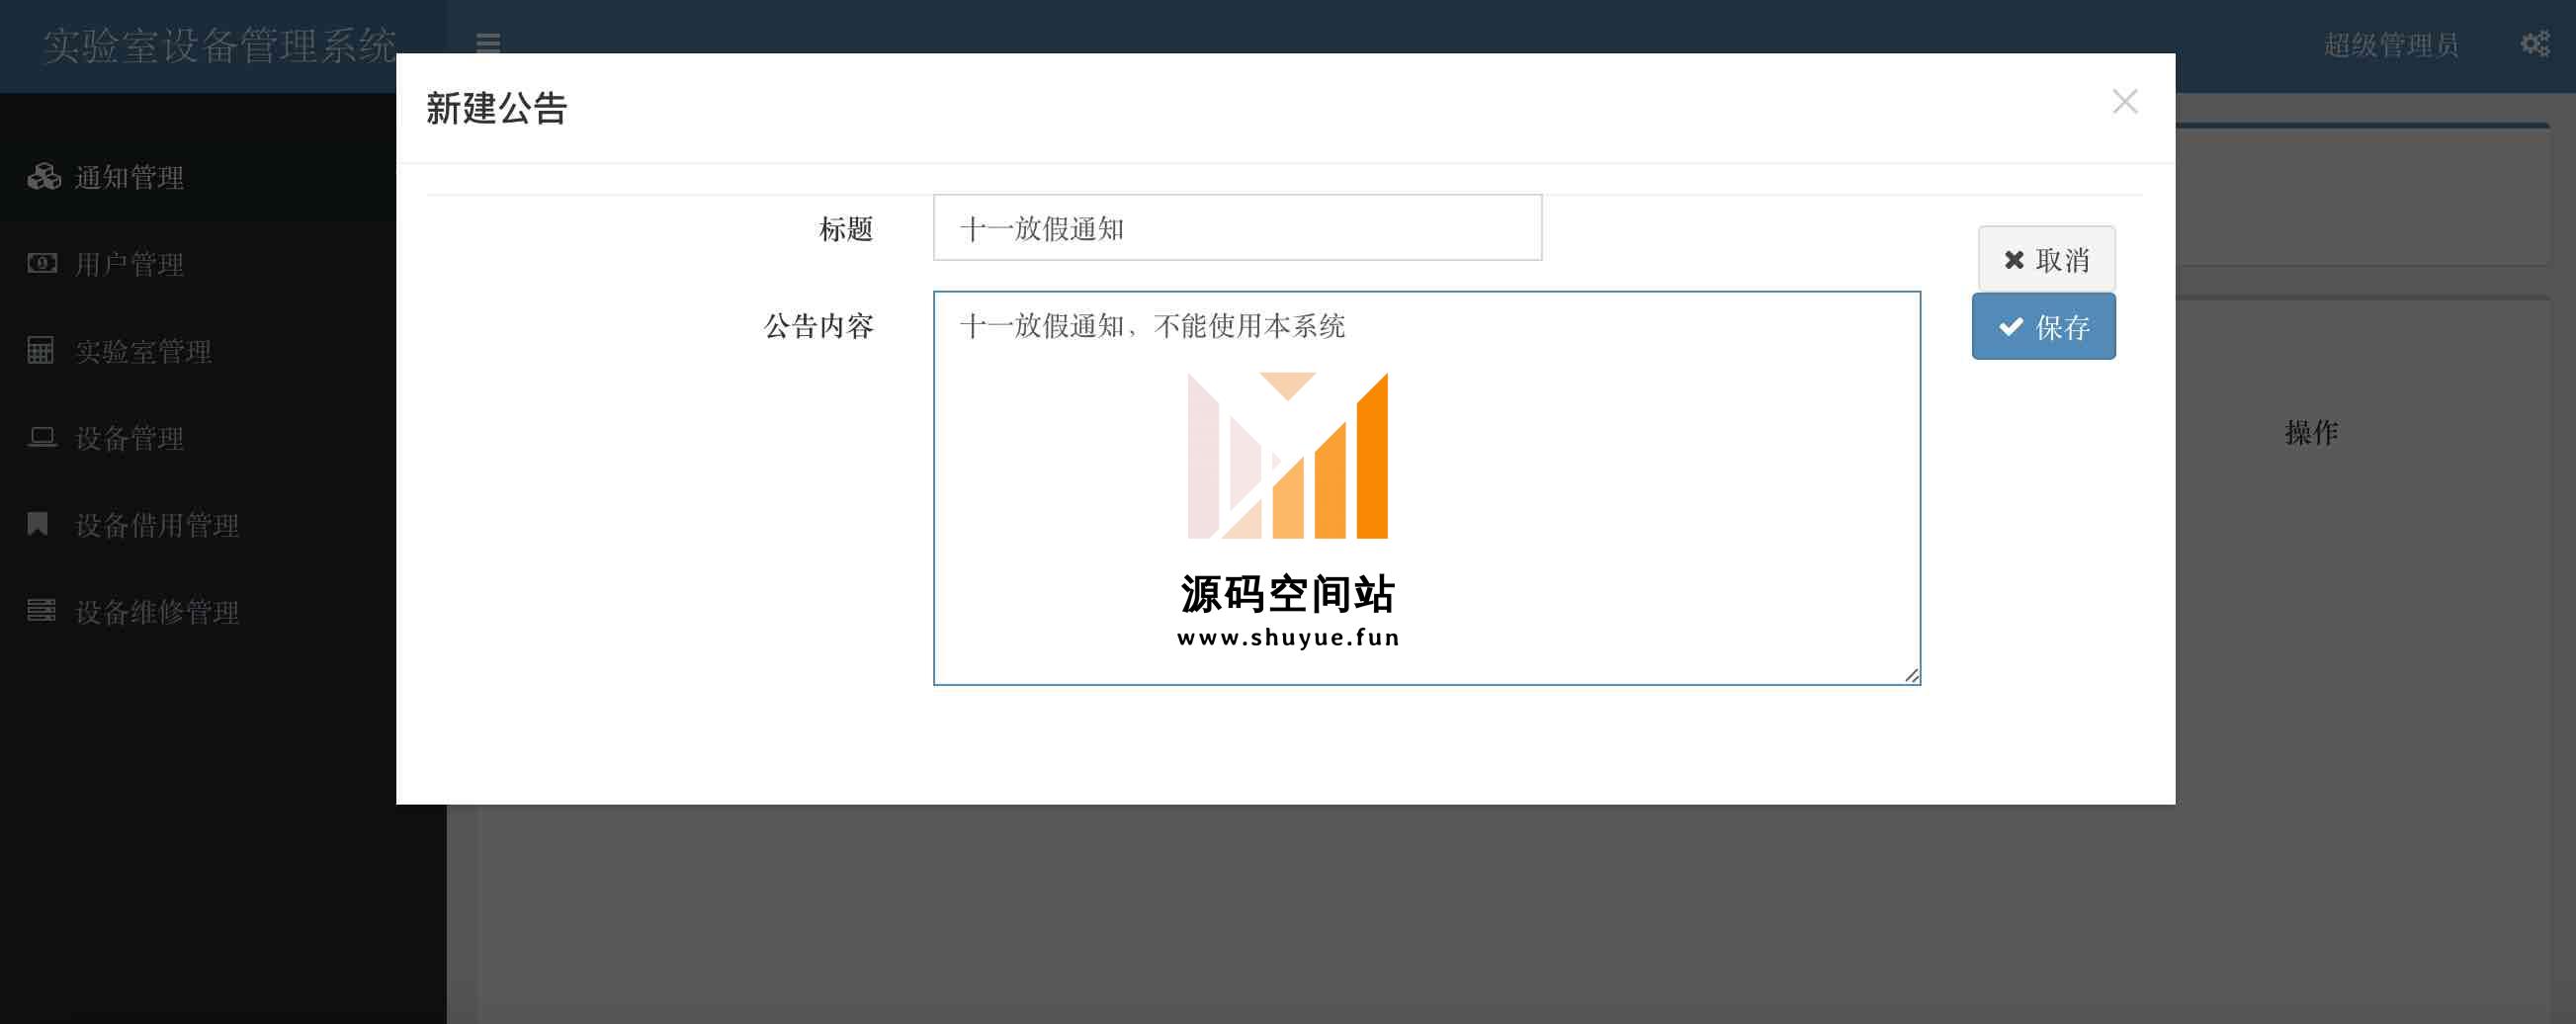Open the gears settings icon at top right

tap(2535, 44)
